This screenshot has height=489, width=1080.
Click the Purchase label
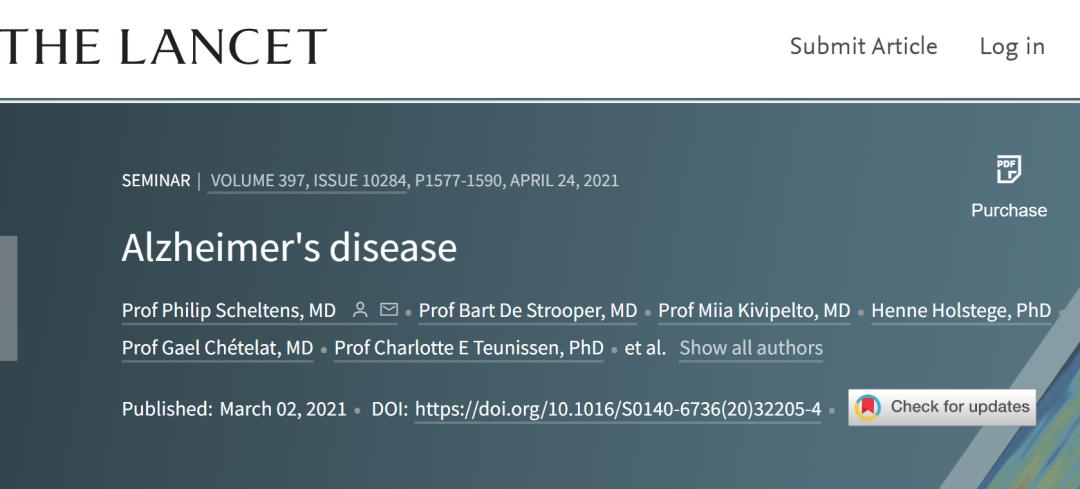1008,210
